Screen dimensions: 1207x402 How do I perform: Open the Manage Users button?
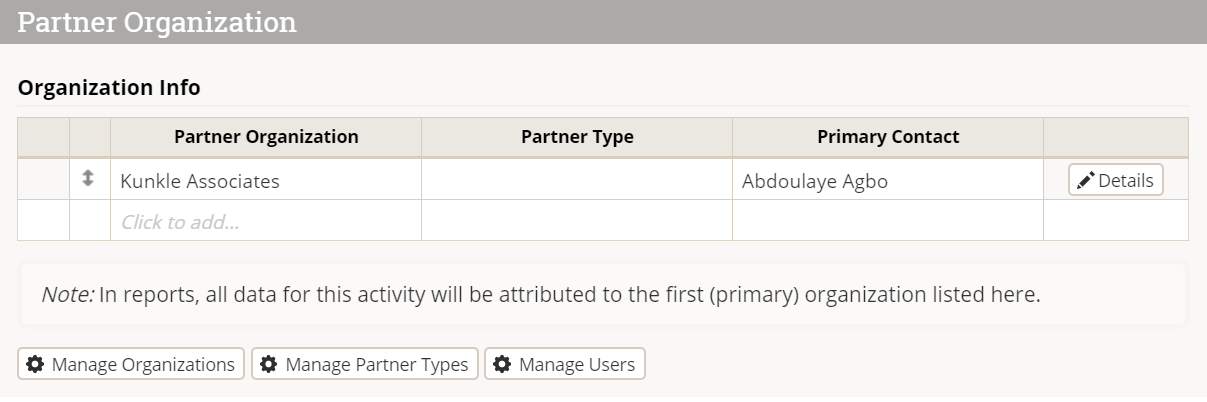565,364
